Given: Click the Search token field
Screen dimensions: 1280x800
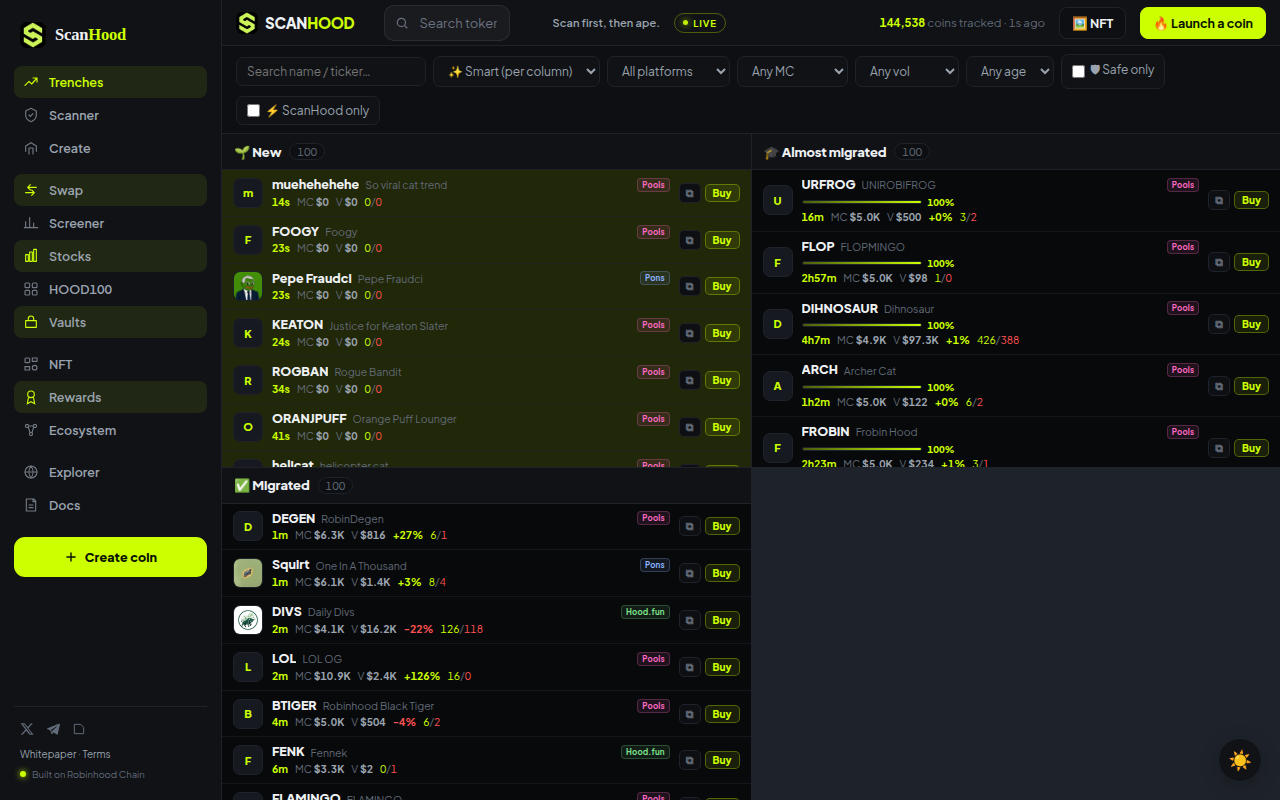Looking at the screenshot, I should tap(447, 23).
